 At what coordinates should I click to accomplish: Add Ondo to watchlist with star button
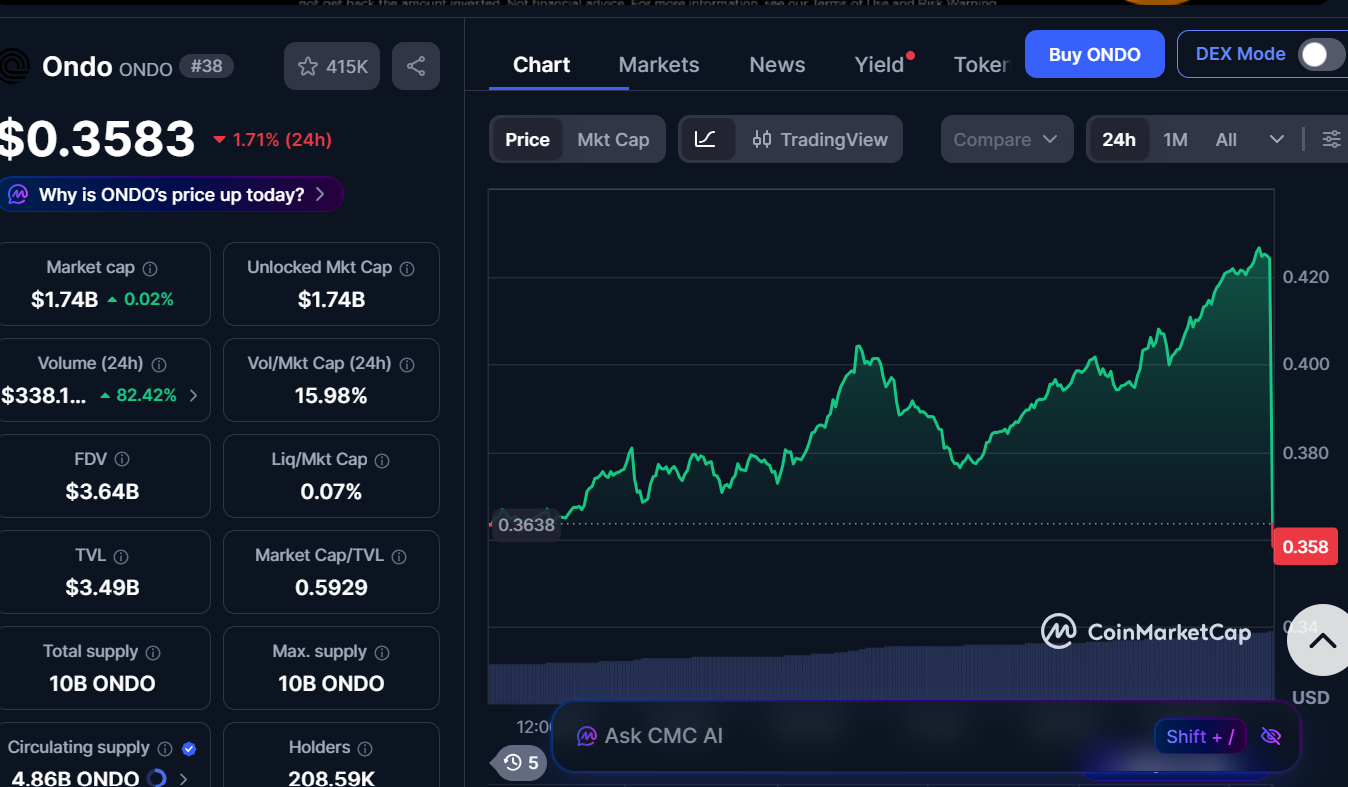pyautogui.click(x=332, y=67)
